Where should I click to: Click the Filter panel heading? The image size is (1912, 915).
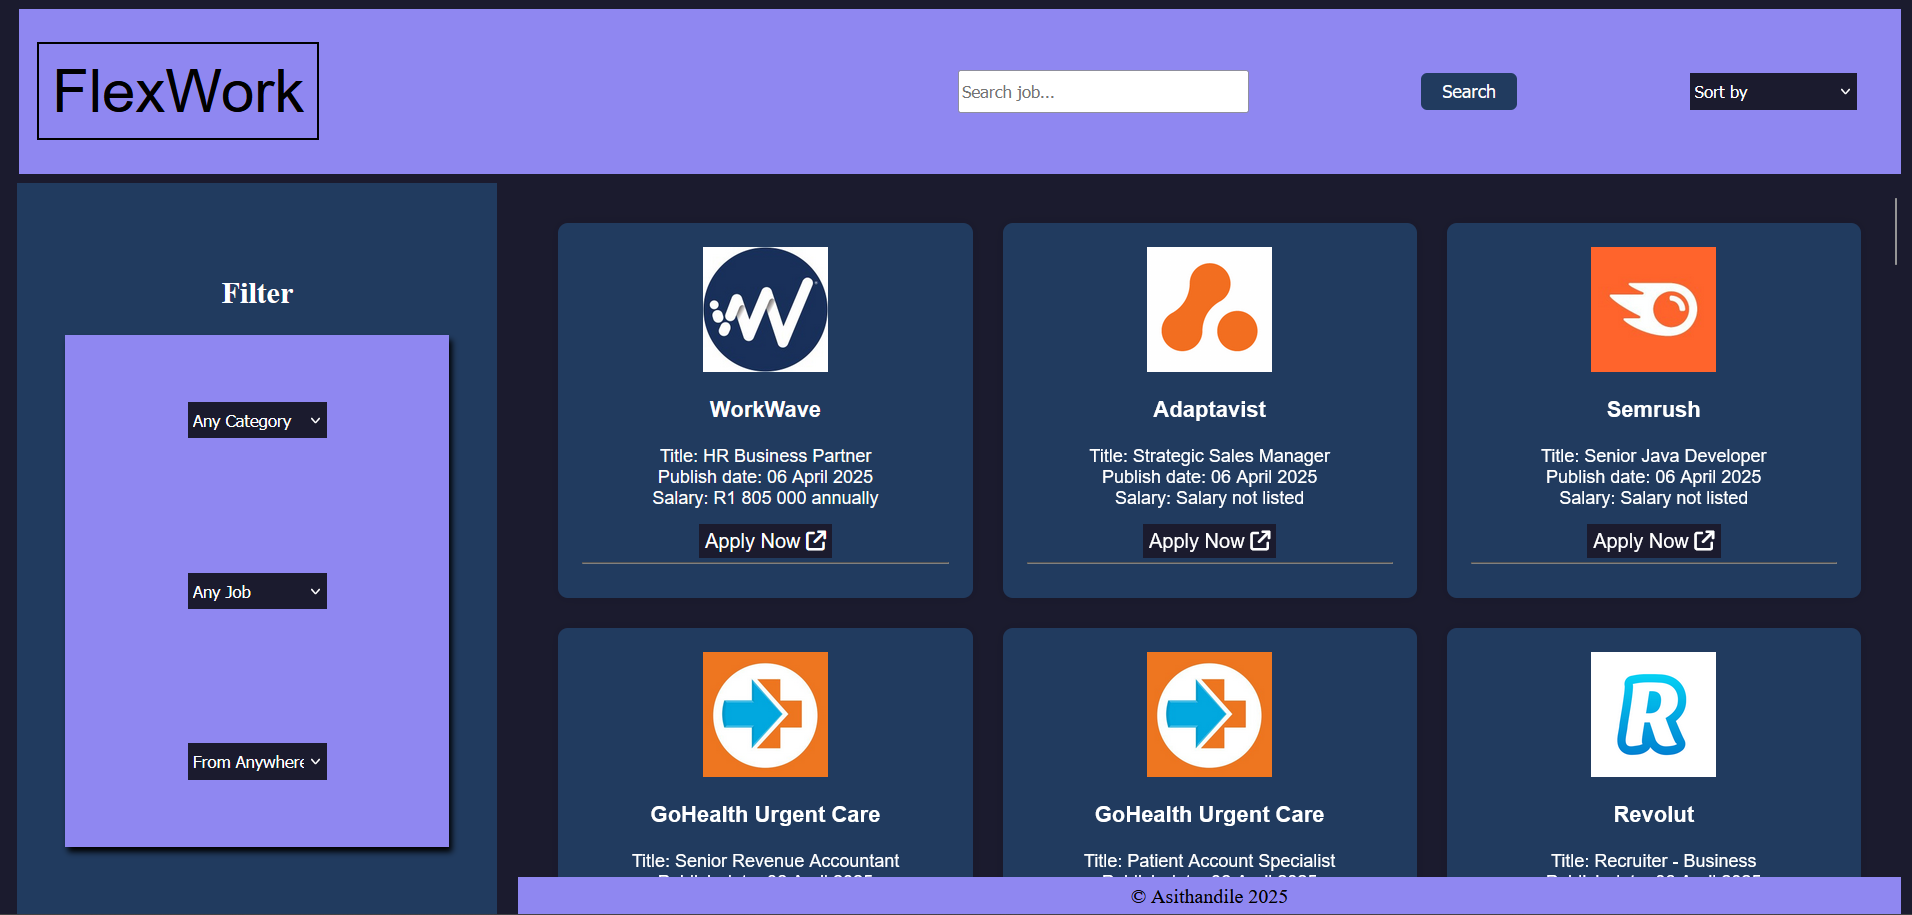257,293
